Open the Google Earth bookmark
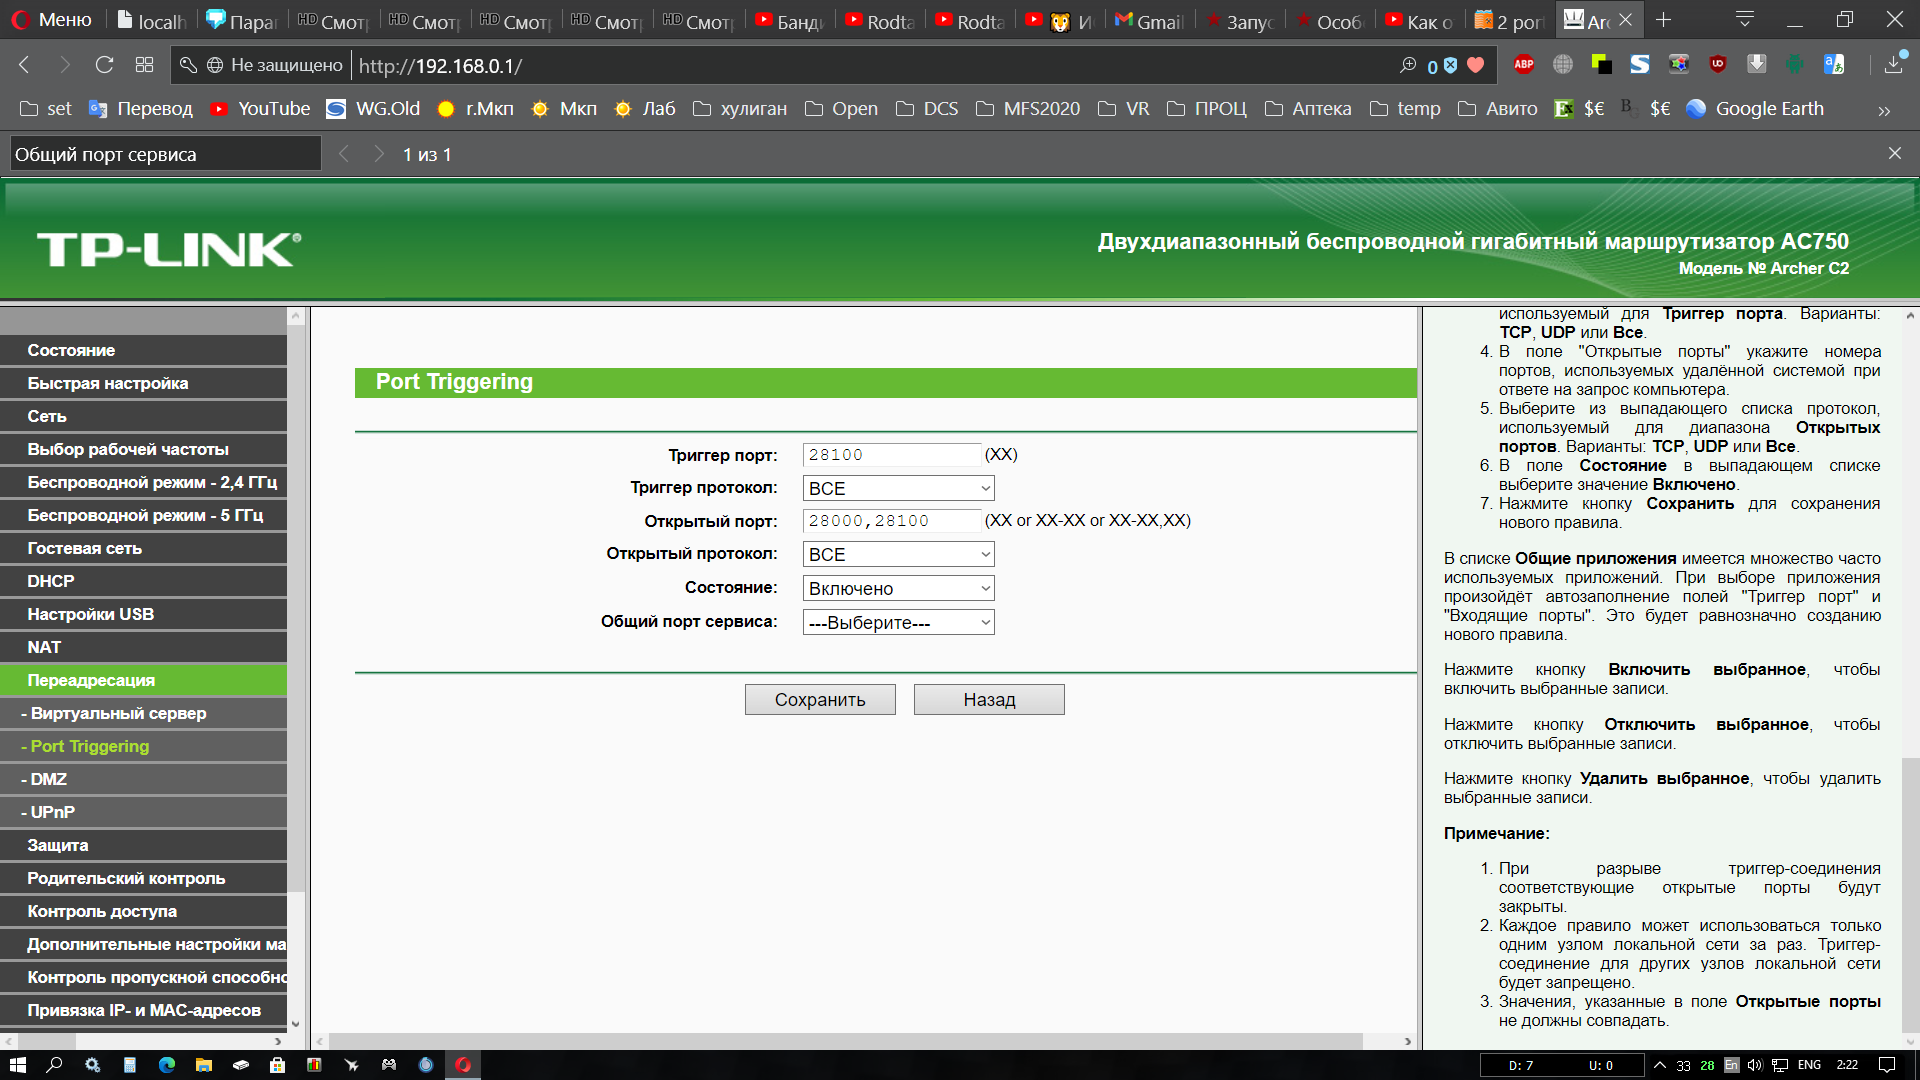This screenshot has height=1080, width=1920. (1756, 109)
